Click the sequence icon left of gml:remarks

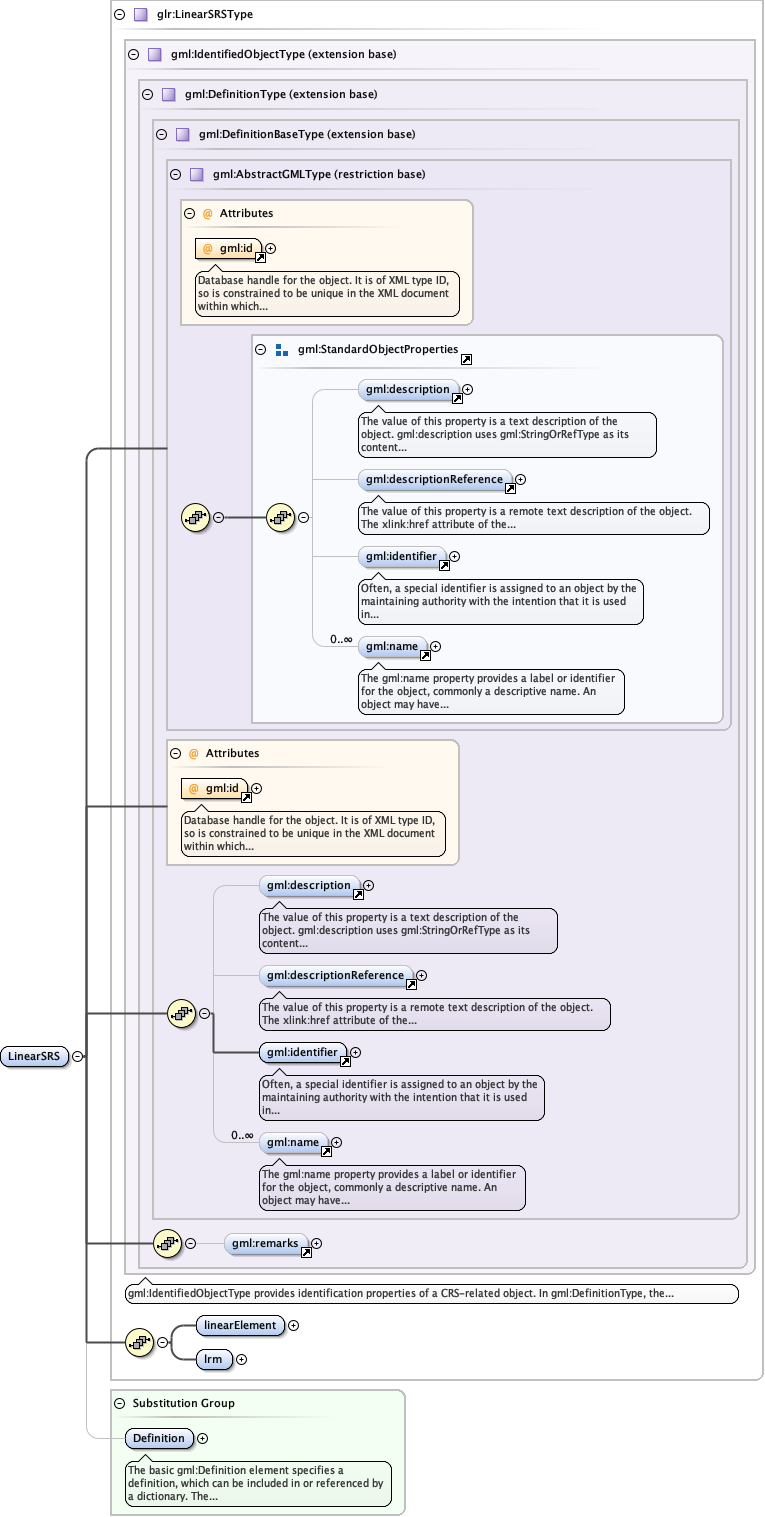click(x=166, y=1243)
